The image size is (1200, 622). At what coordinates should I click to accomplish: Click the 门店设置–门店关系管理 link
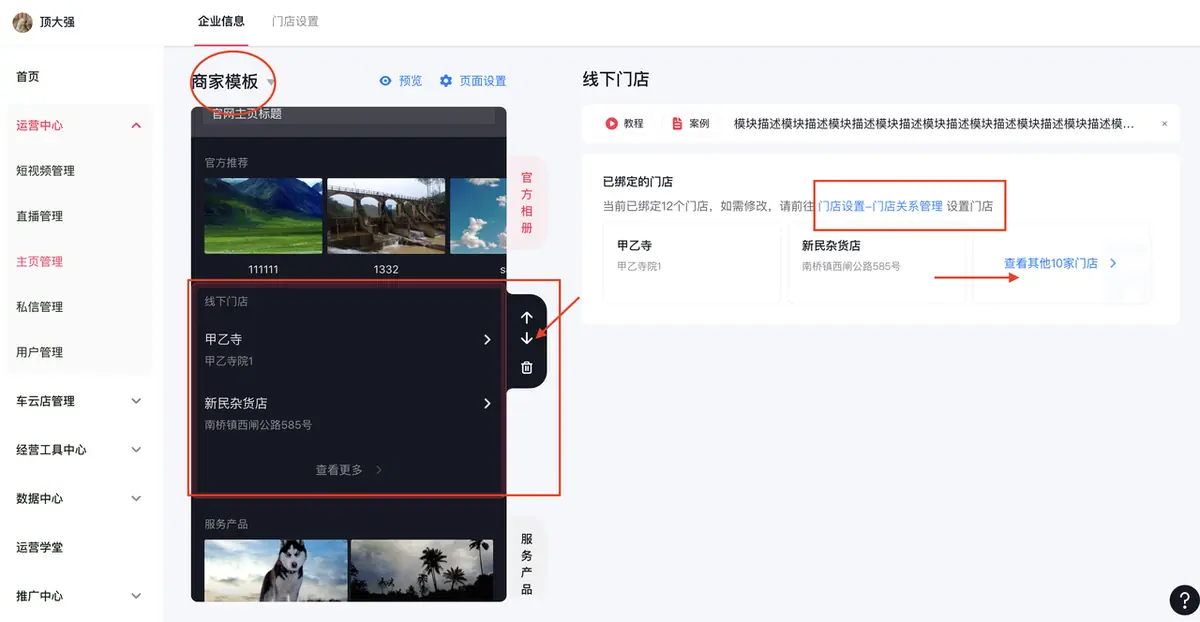click(x=880, y=206)
